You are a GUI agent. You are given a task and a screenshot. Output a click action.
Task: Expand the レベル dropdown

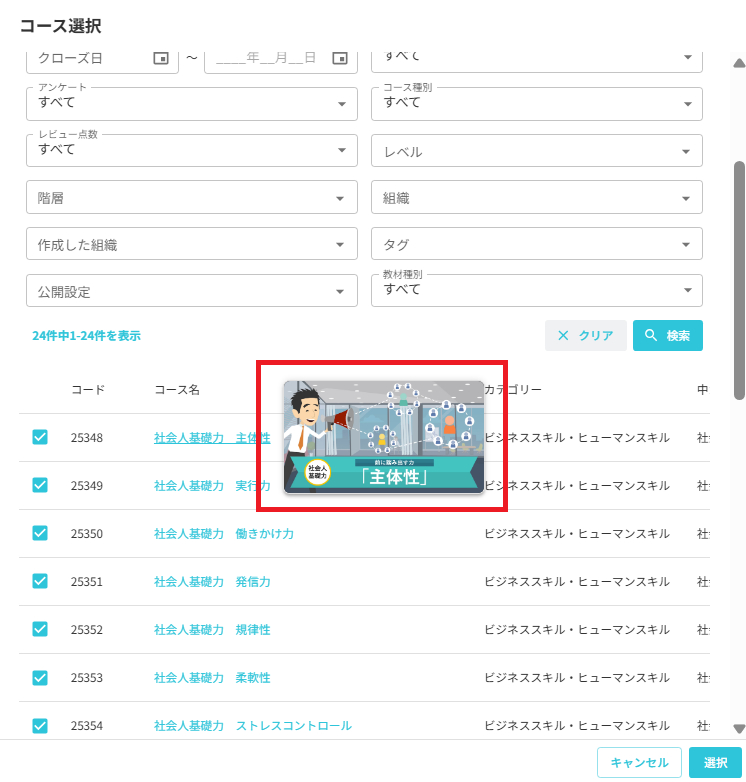[537, 150]
